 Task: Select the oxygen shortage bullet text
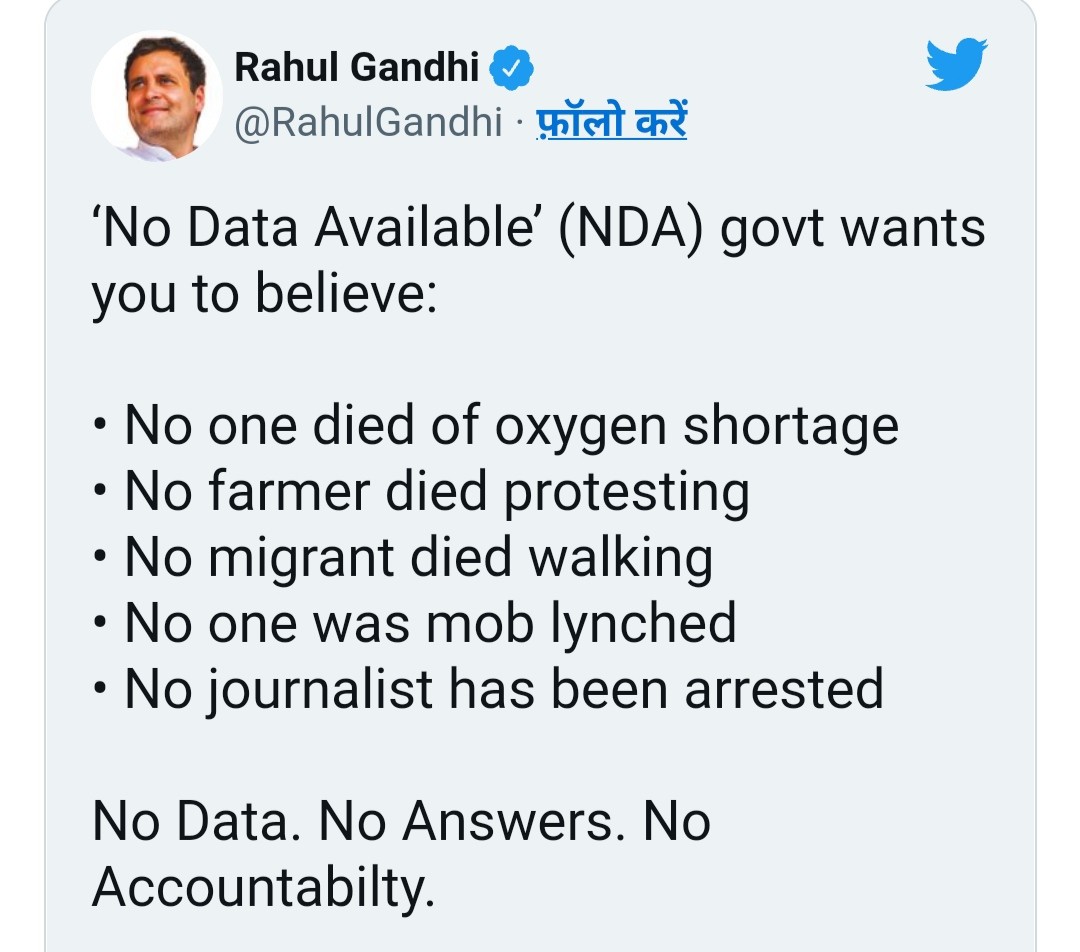(511, 427)
